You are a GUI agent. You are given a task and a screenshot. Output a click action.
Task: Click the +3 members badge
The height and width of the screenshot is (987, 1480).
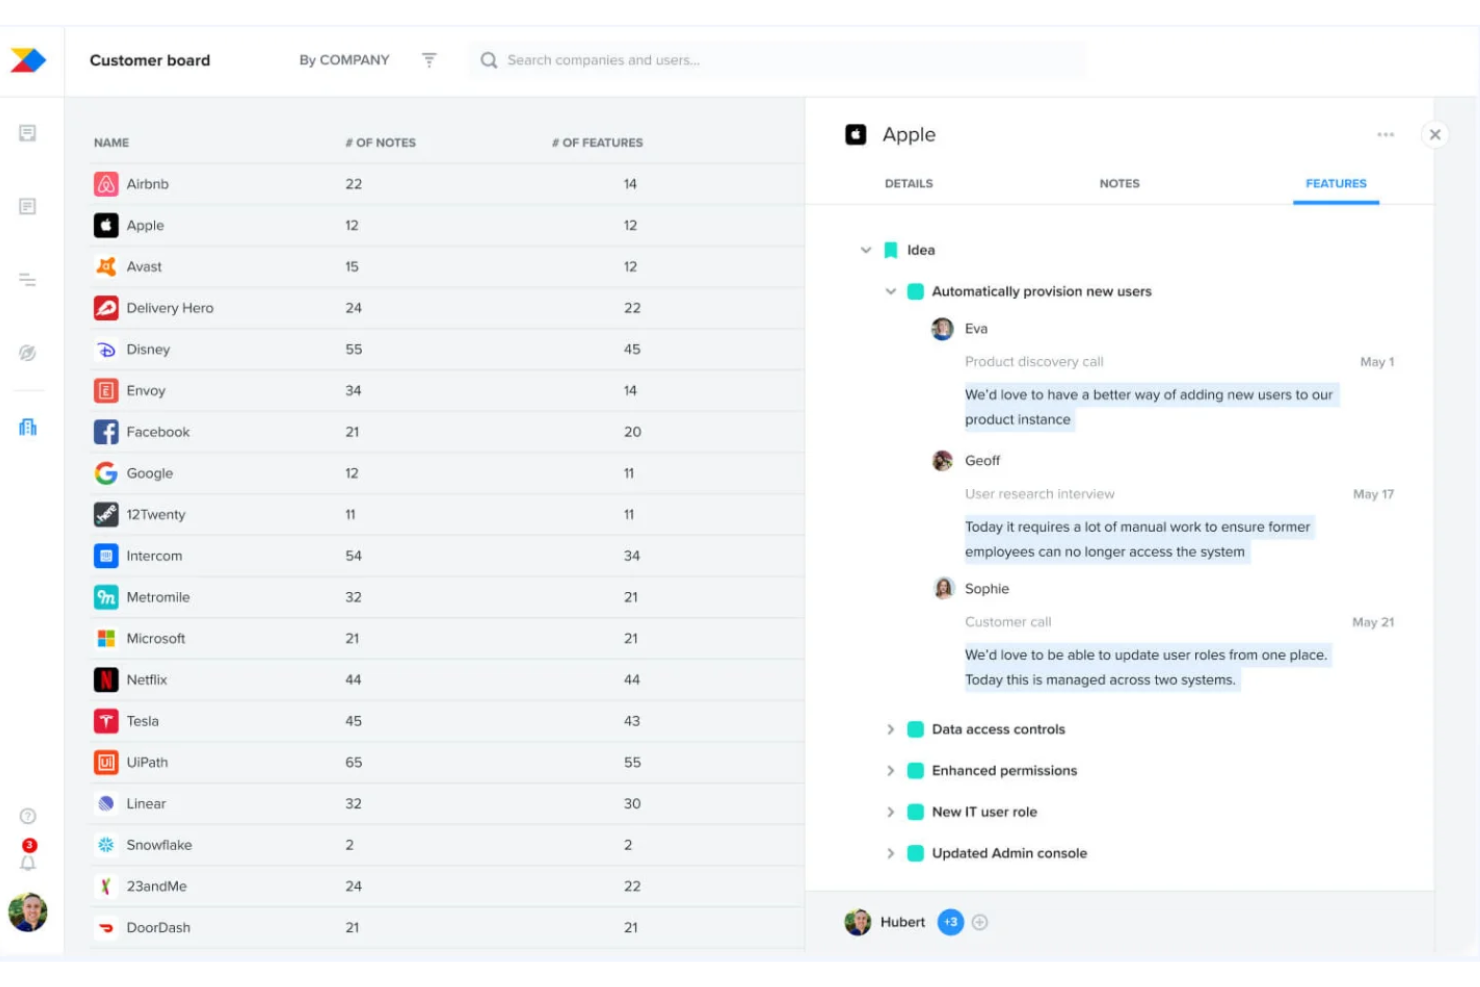click(x=950, y=922)
